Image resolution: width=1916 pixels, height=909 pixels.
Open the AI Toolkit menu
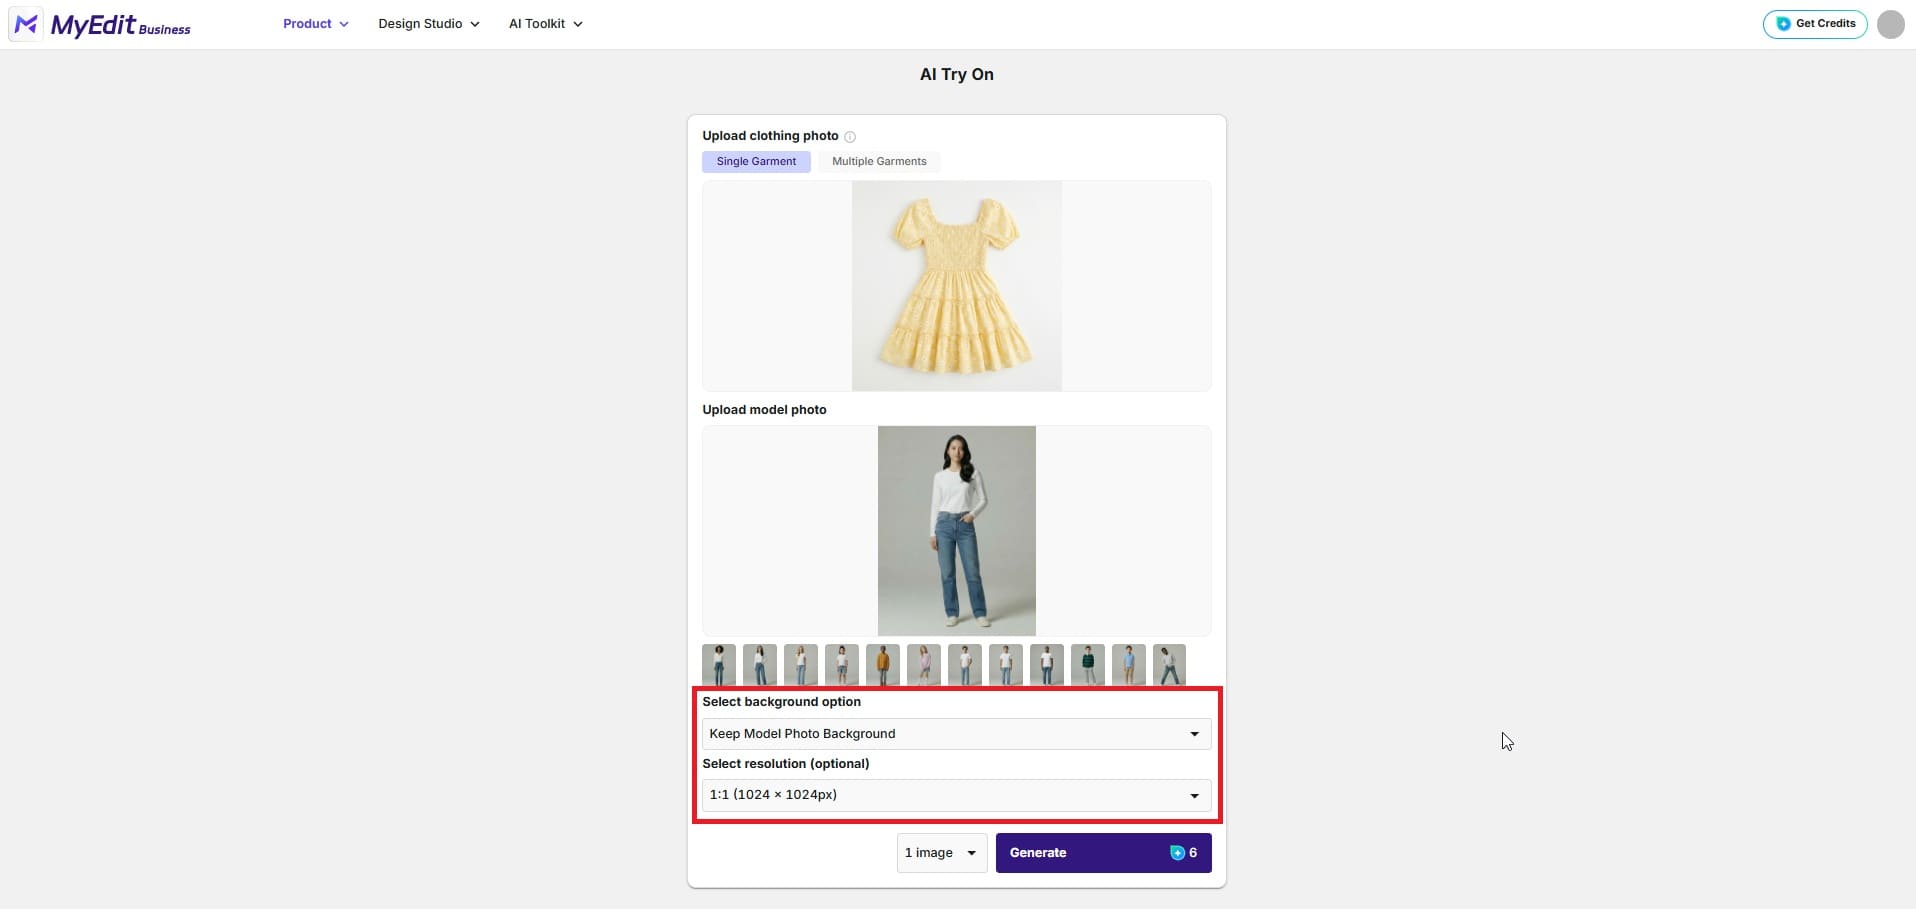point(544,23)
